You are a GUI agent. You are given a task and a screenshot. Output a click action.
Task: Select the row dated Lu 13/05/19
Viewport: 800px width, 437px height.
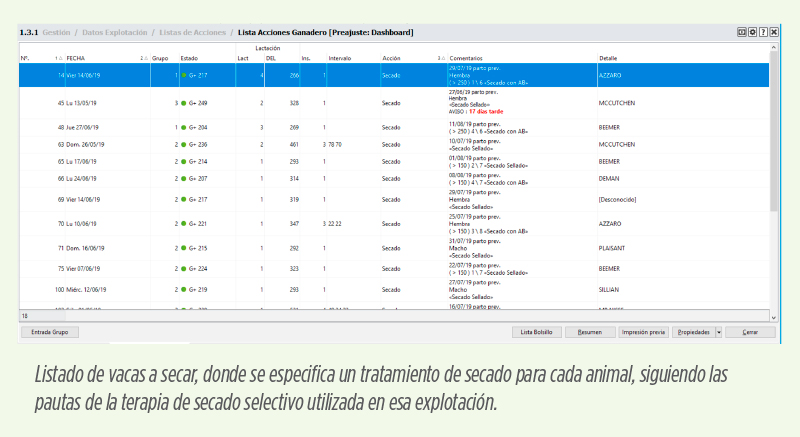[x=394, y=103]
